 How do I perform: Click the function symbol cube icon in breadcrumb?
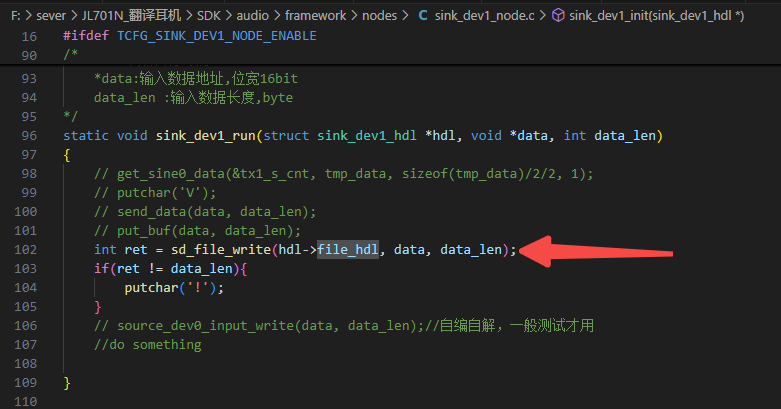coord(558,16)
